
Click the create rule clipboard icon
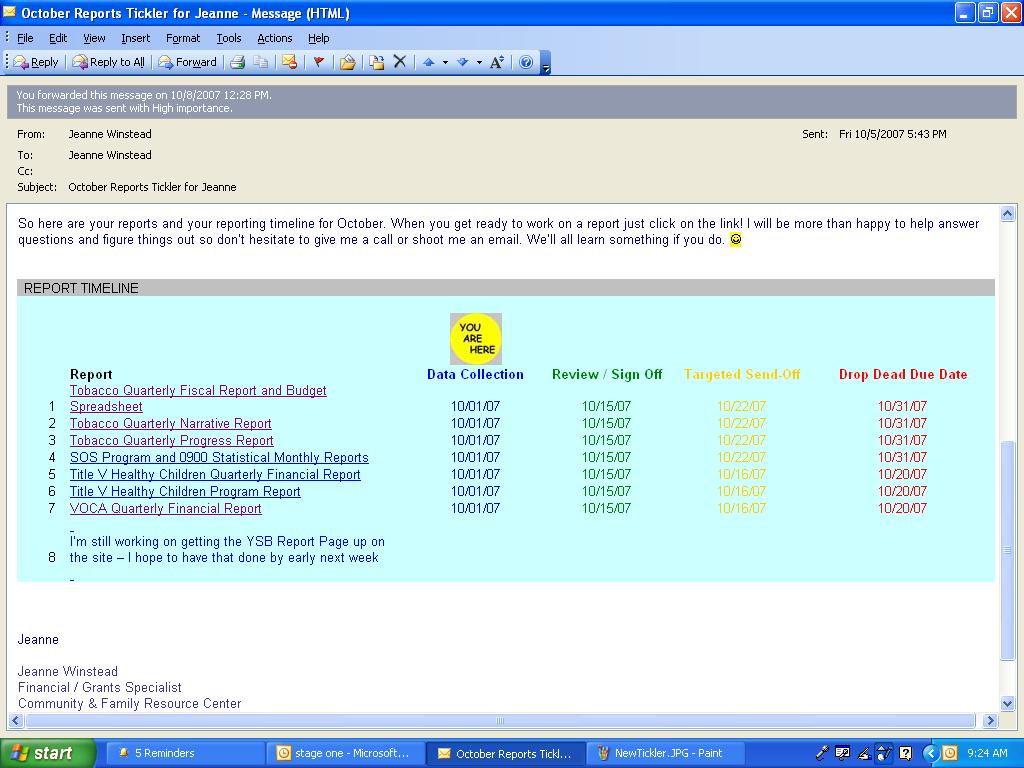point(377,62)
